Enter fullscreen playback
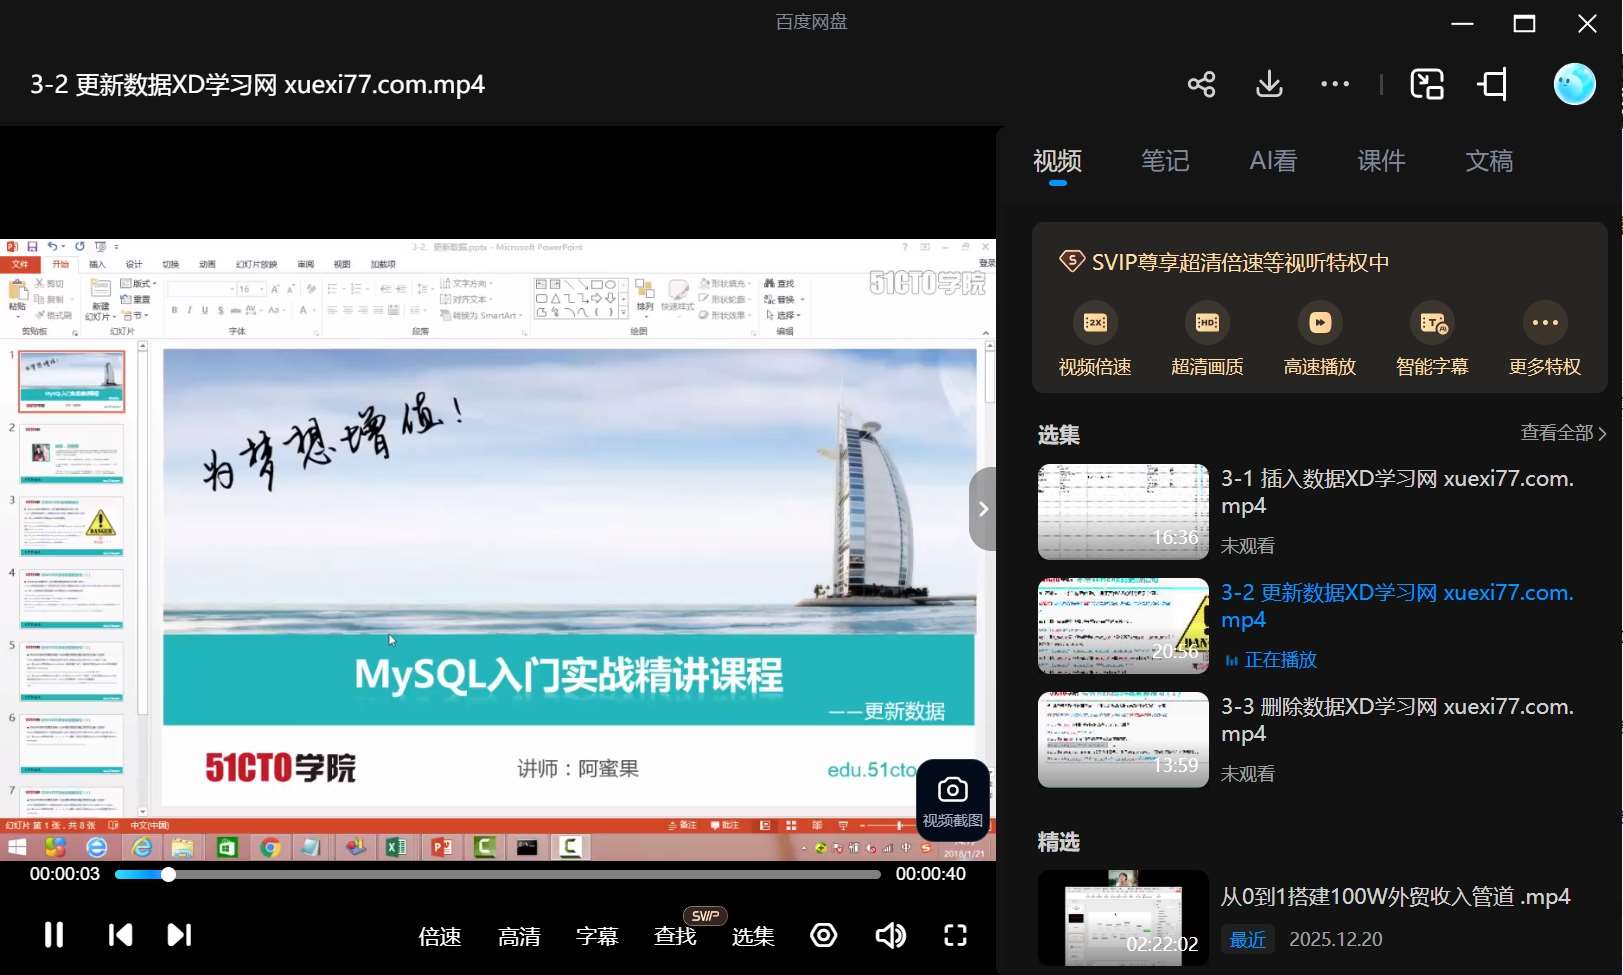Viewport: 1623px width, 975px height. (x=955, y=935)
